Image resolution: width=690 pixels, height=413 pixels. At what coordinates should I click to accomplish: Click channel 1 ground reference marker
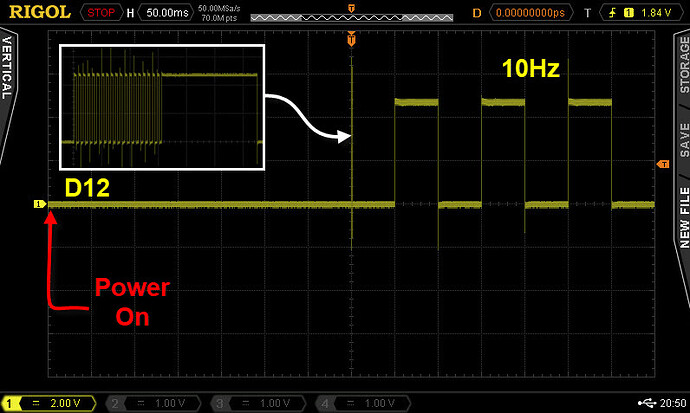click(x=40, y=204)
